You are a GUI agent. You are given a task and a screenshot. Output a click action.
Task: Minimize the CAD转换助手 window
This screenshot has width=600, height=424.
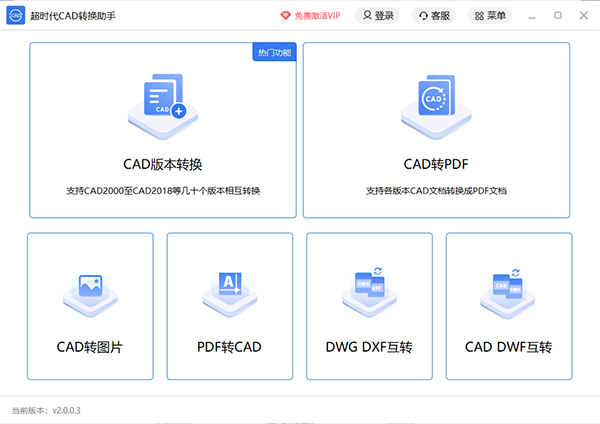click(532, 16)
